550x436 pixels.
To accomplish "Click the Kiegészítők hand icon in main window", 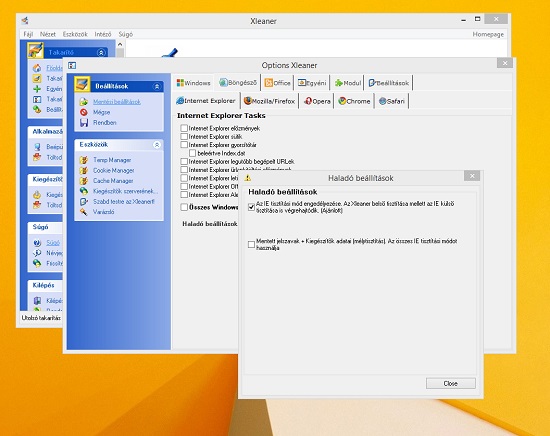I will (x=37, y=195).
